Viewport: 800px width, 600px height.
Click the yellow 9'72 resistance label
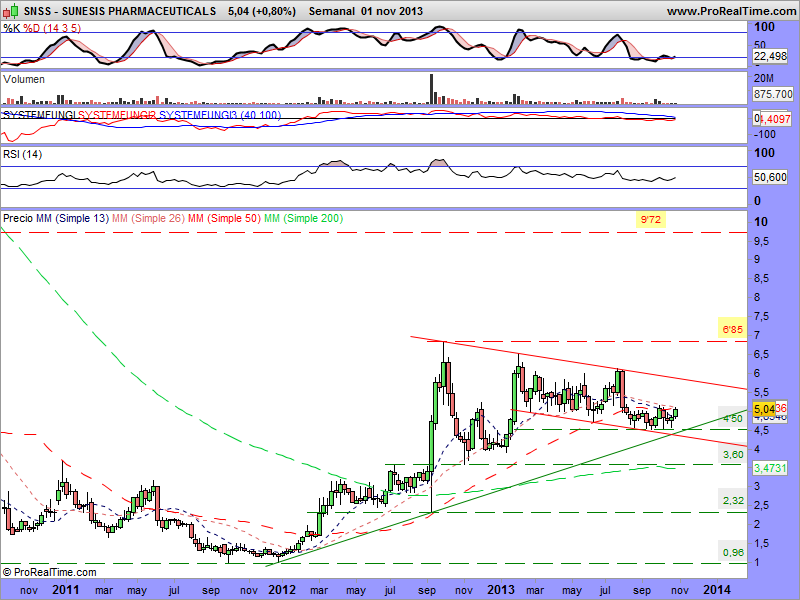(651, 220)
